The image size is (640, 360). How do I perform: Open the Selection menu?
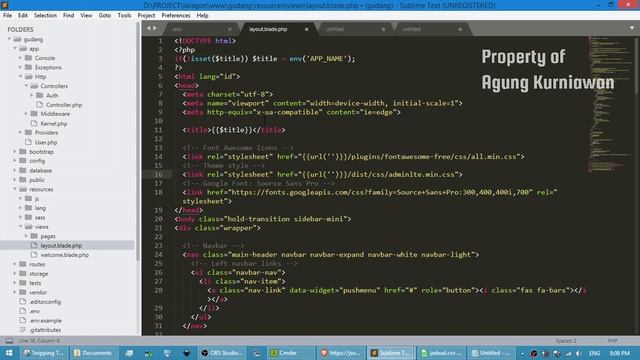point(45,15)
